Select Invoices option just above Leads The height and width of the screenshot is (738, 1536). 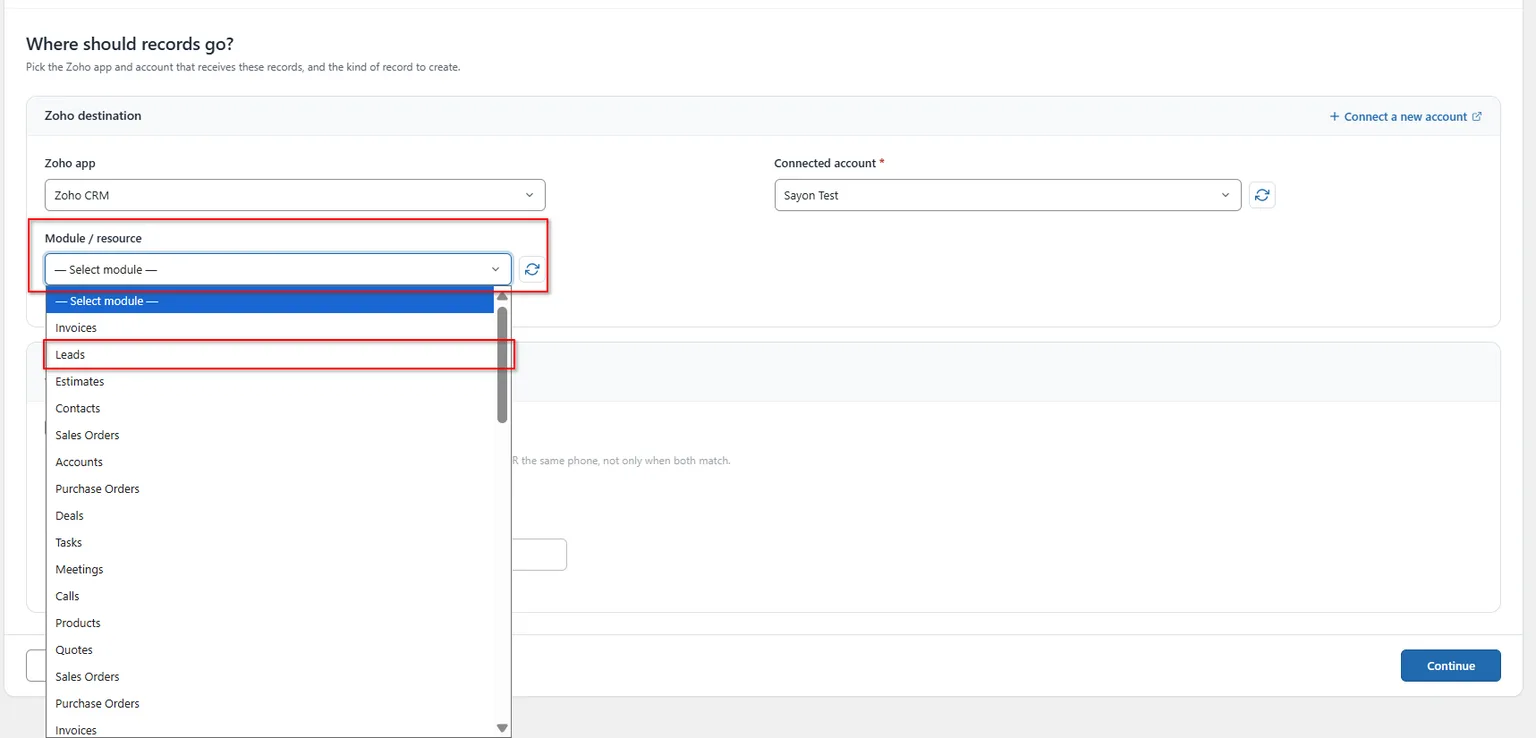[270, 328]
